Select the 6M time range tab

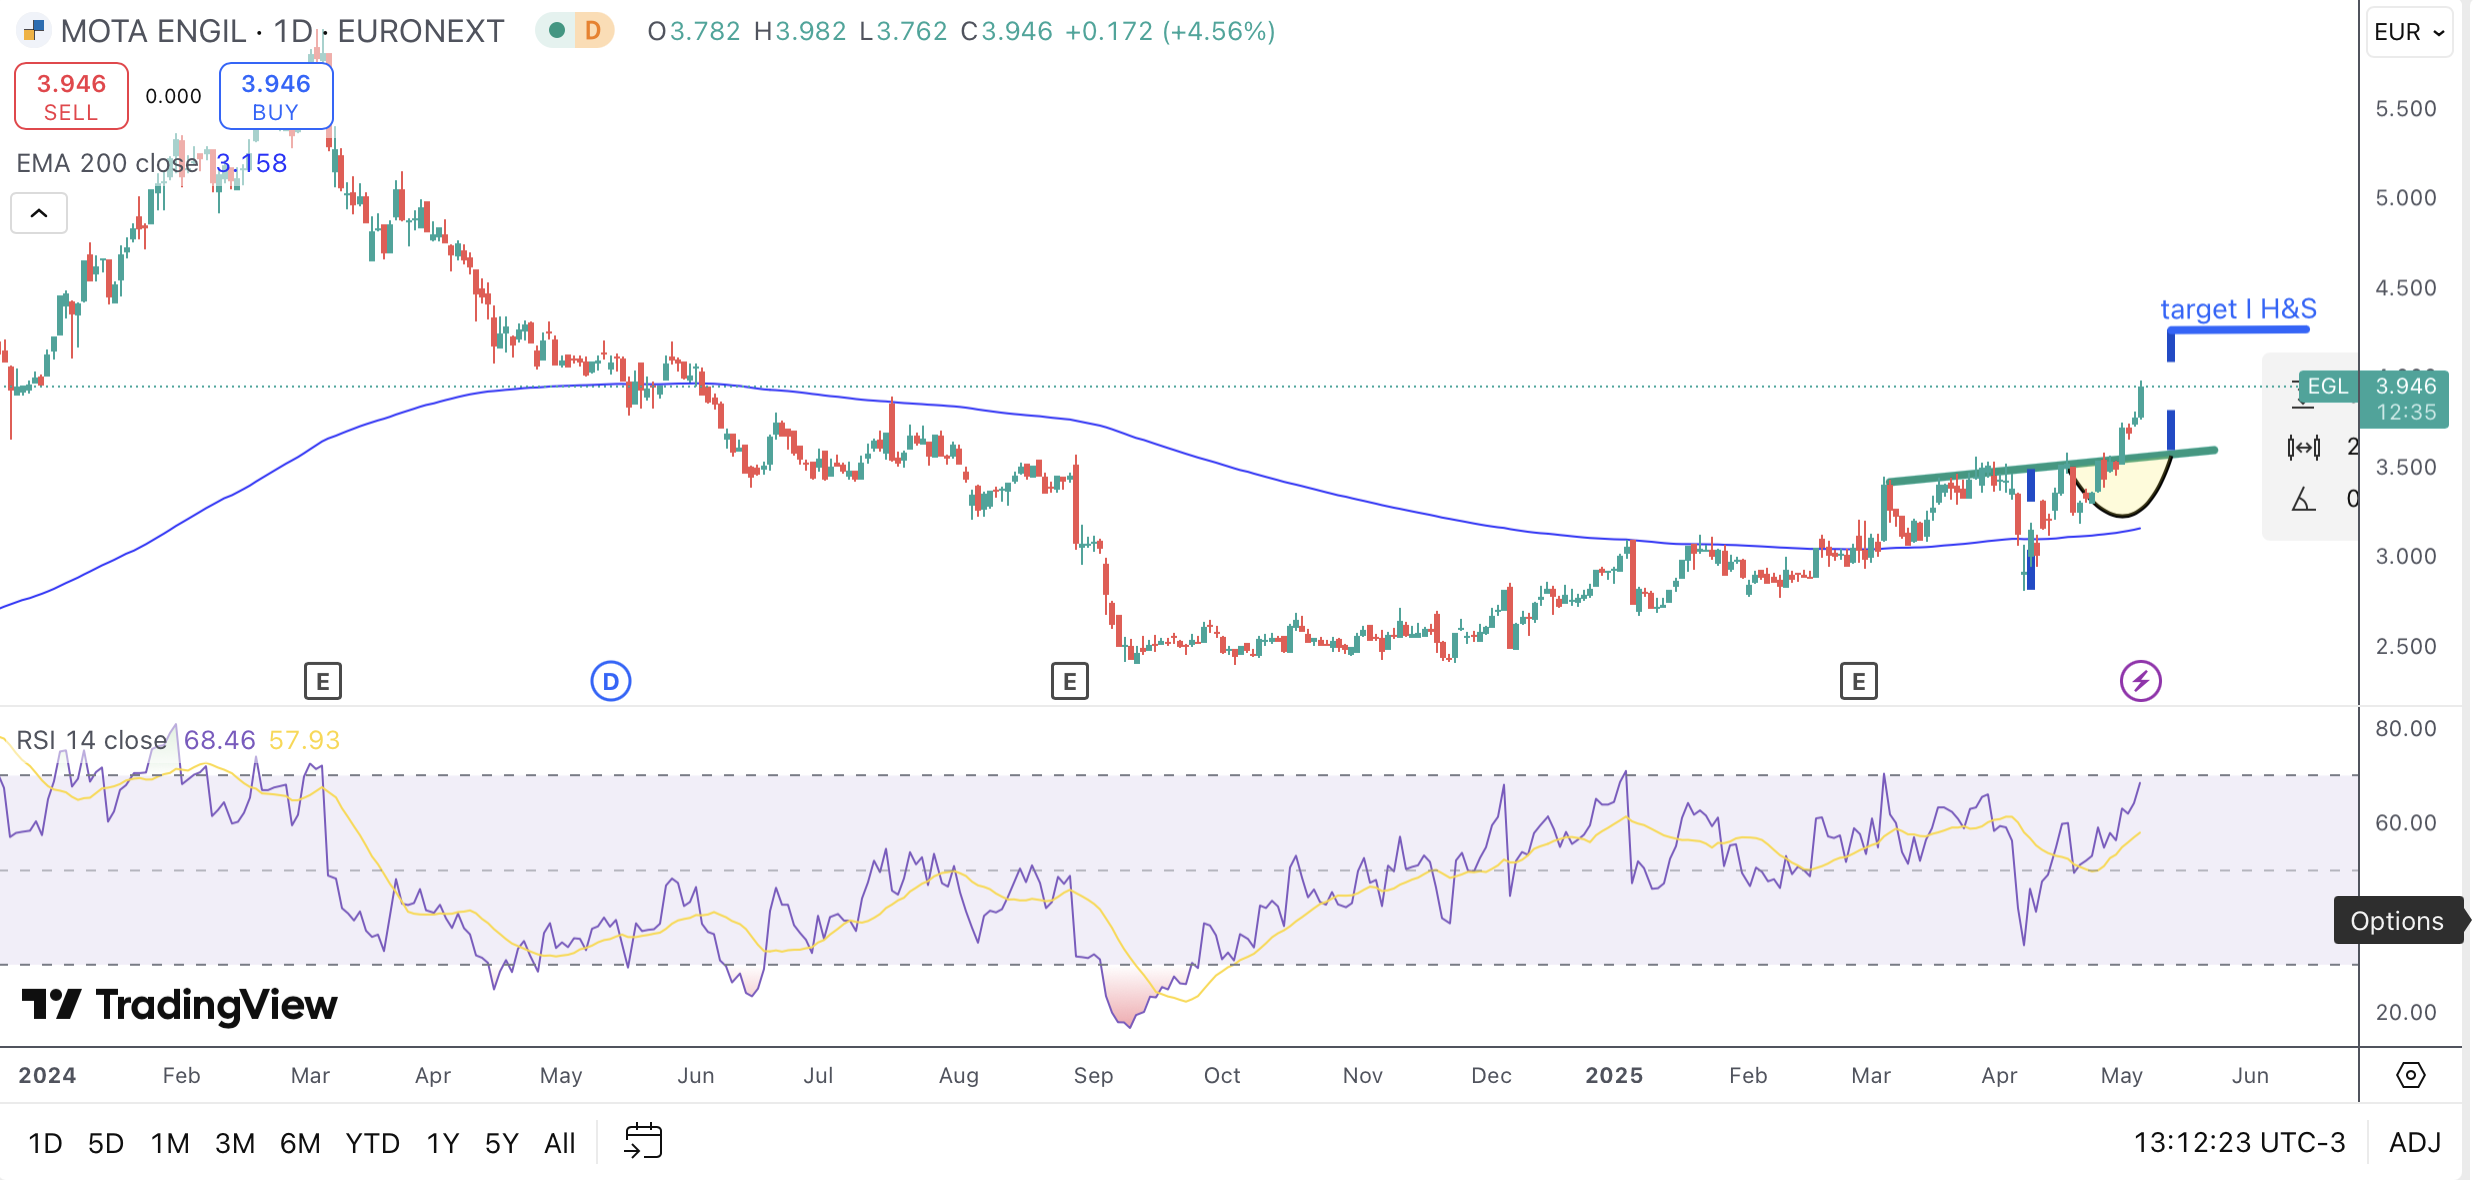click(x=299, y=1143)
